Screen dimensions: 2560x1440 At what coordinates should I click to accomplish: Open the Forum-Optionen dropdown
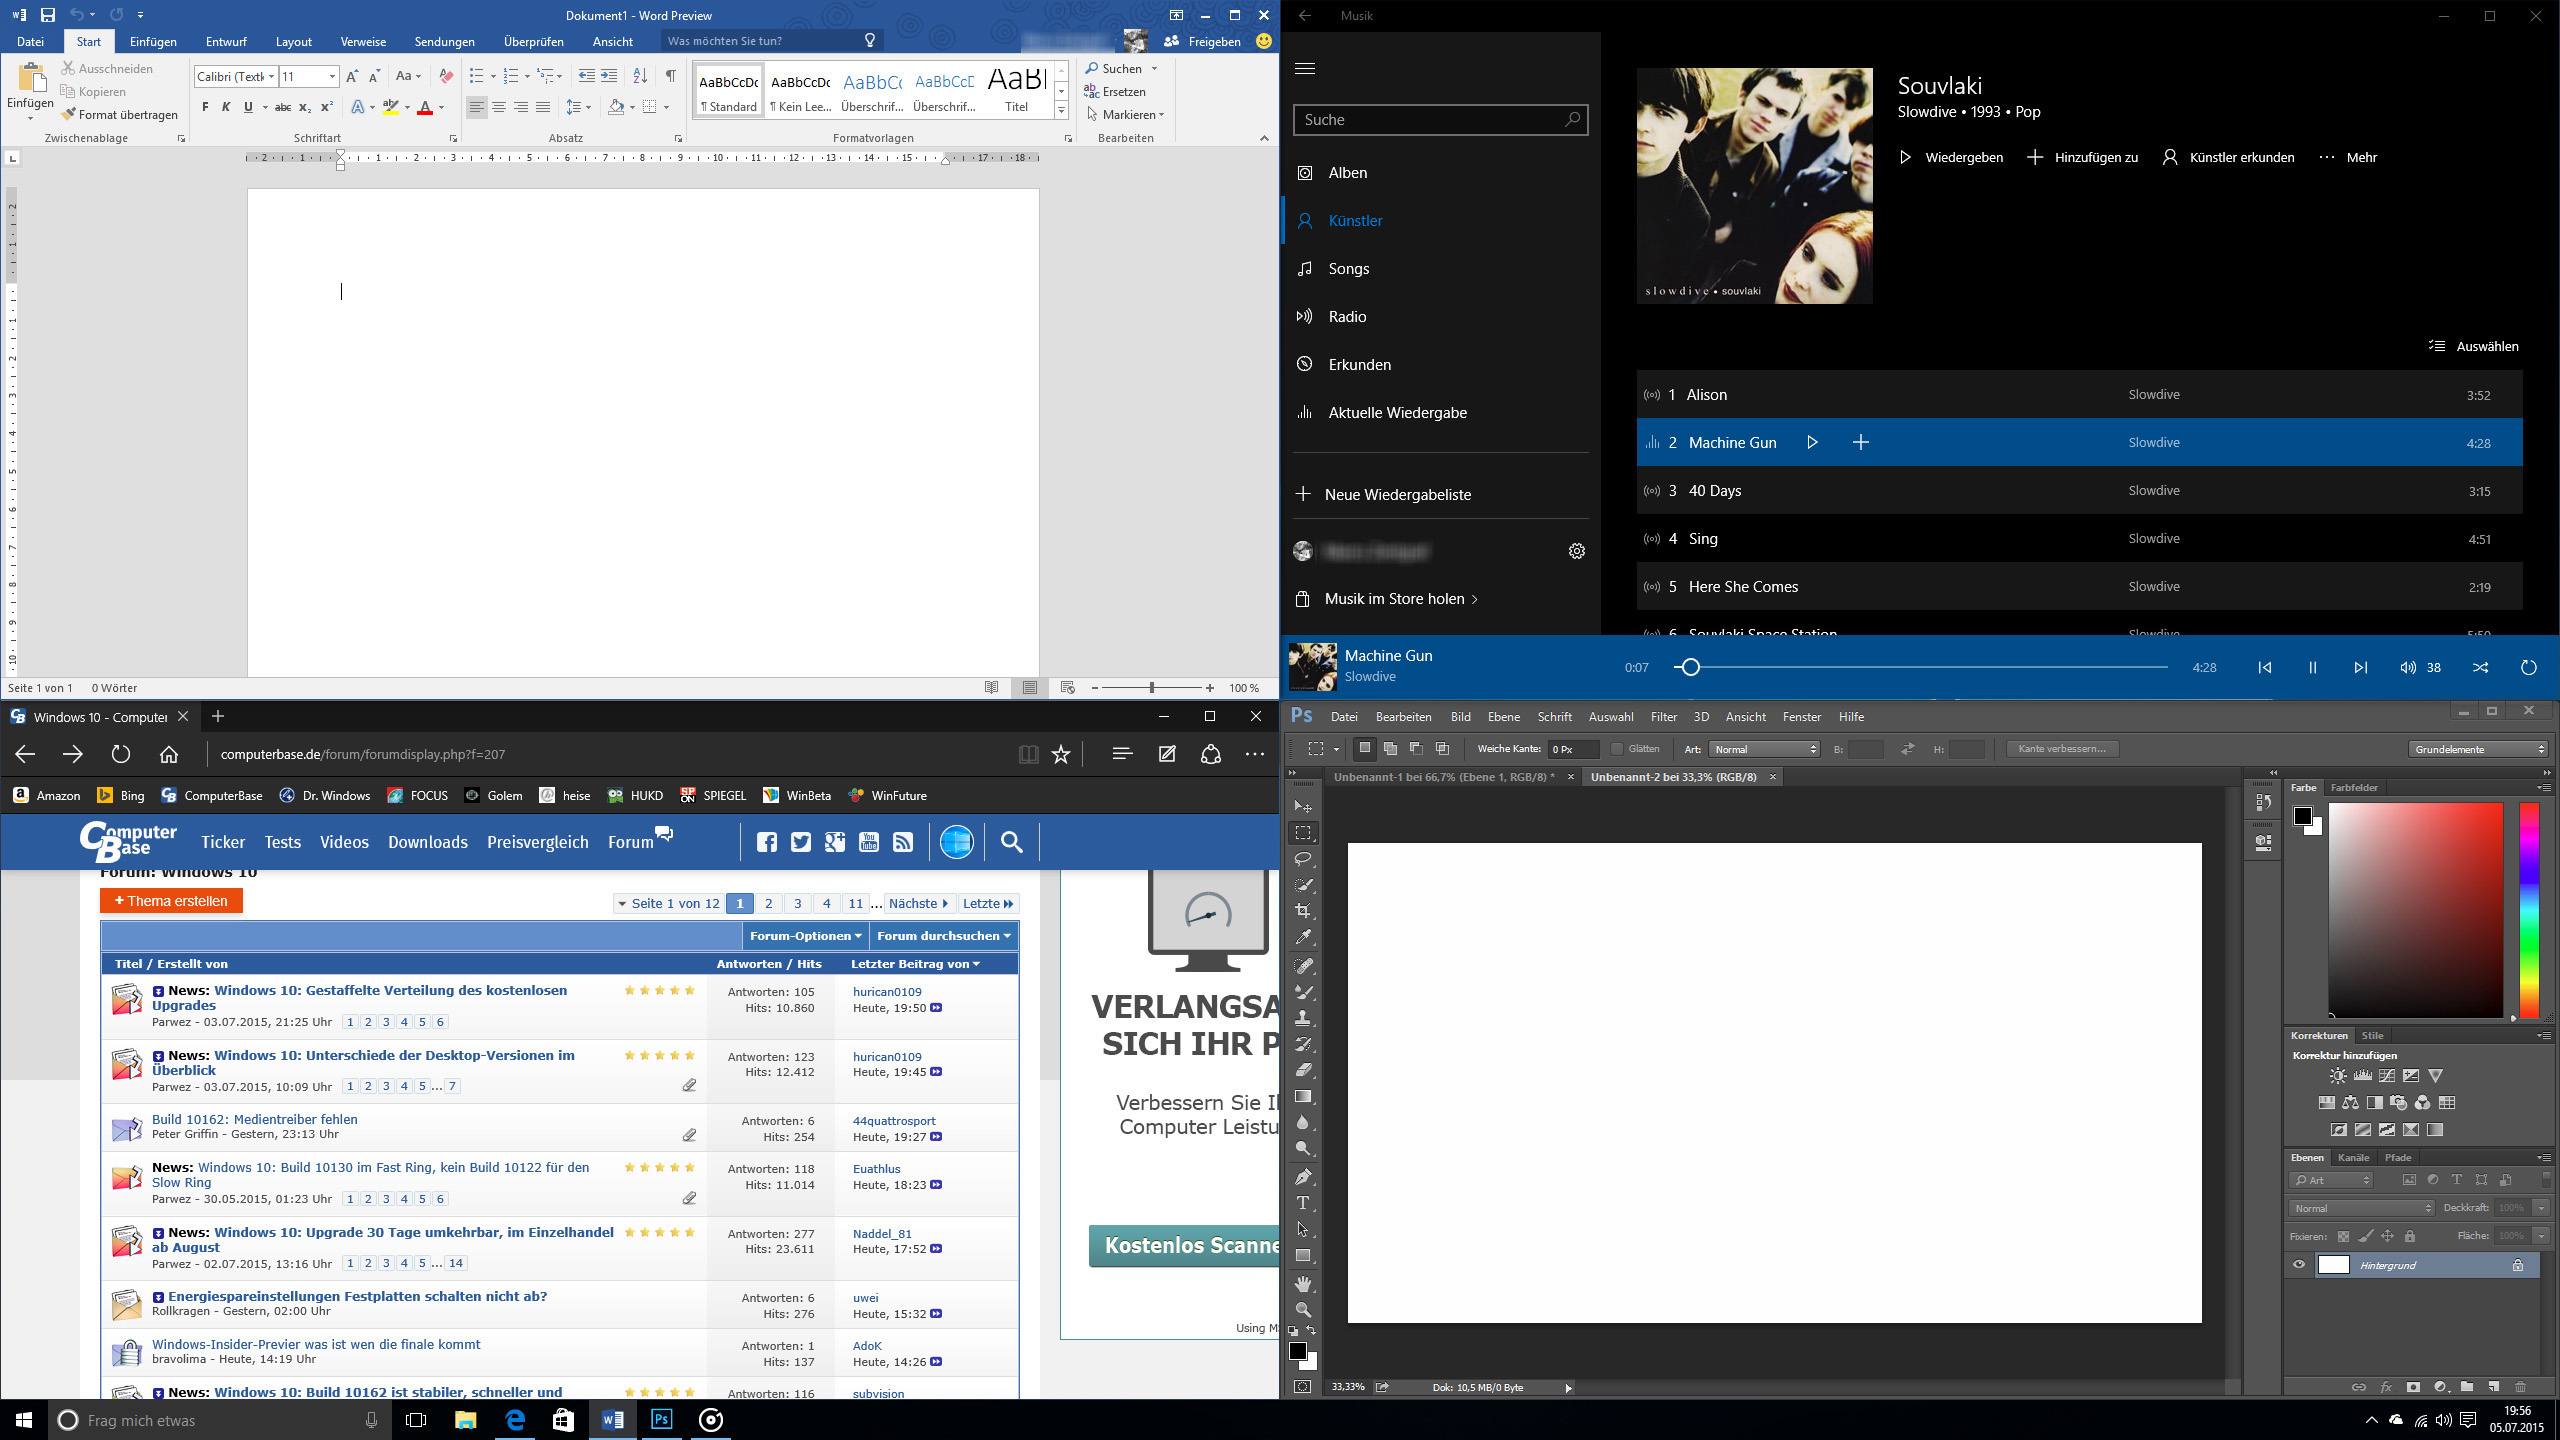[x=805, y=936]
